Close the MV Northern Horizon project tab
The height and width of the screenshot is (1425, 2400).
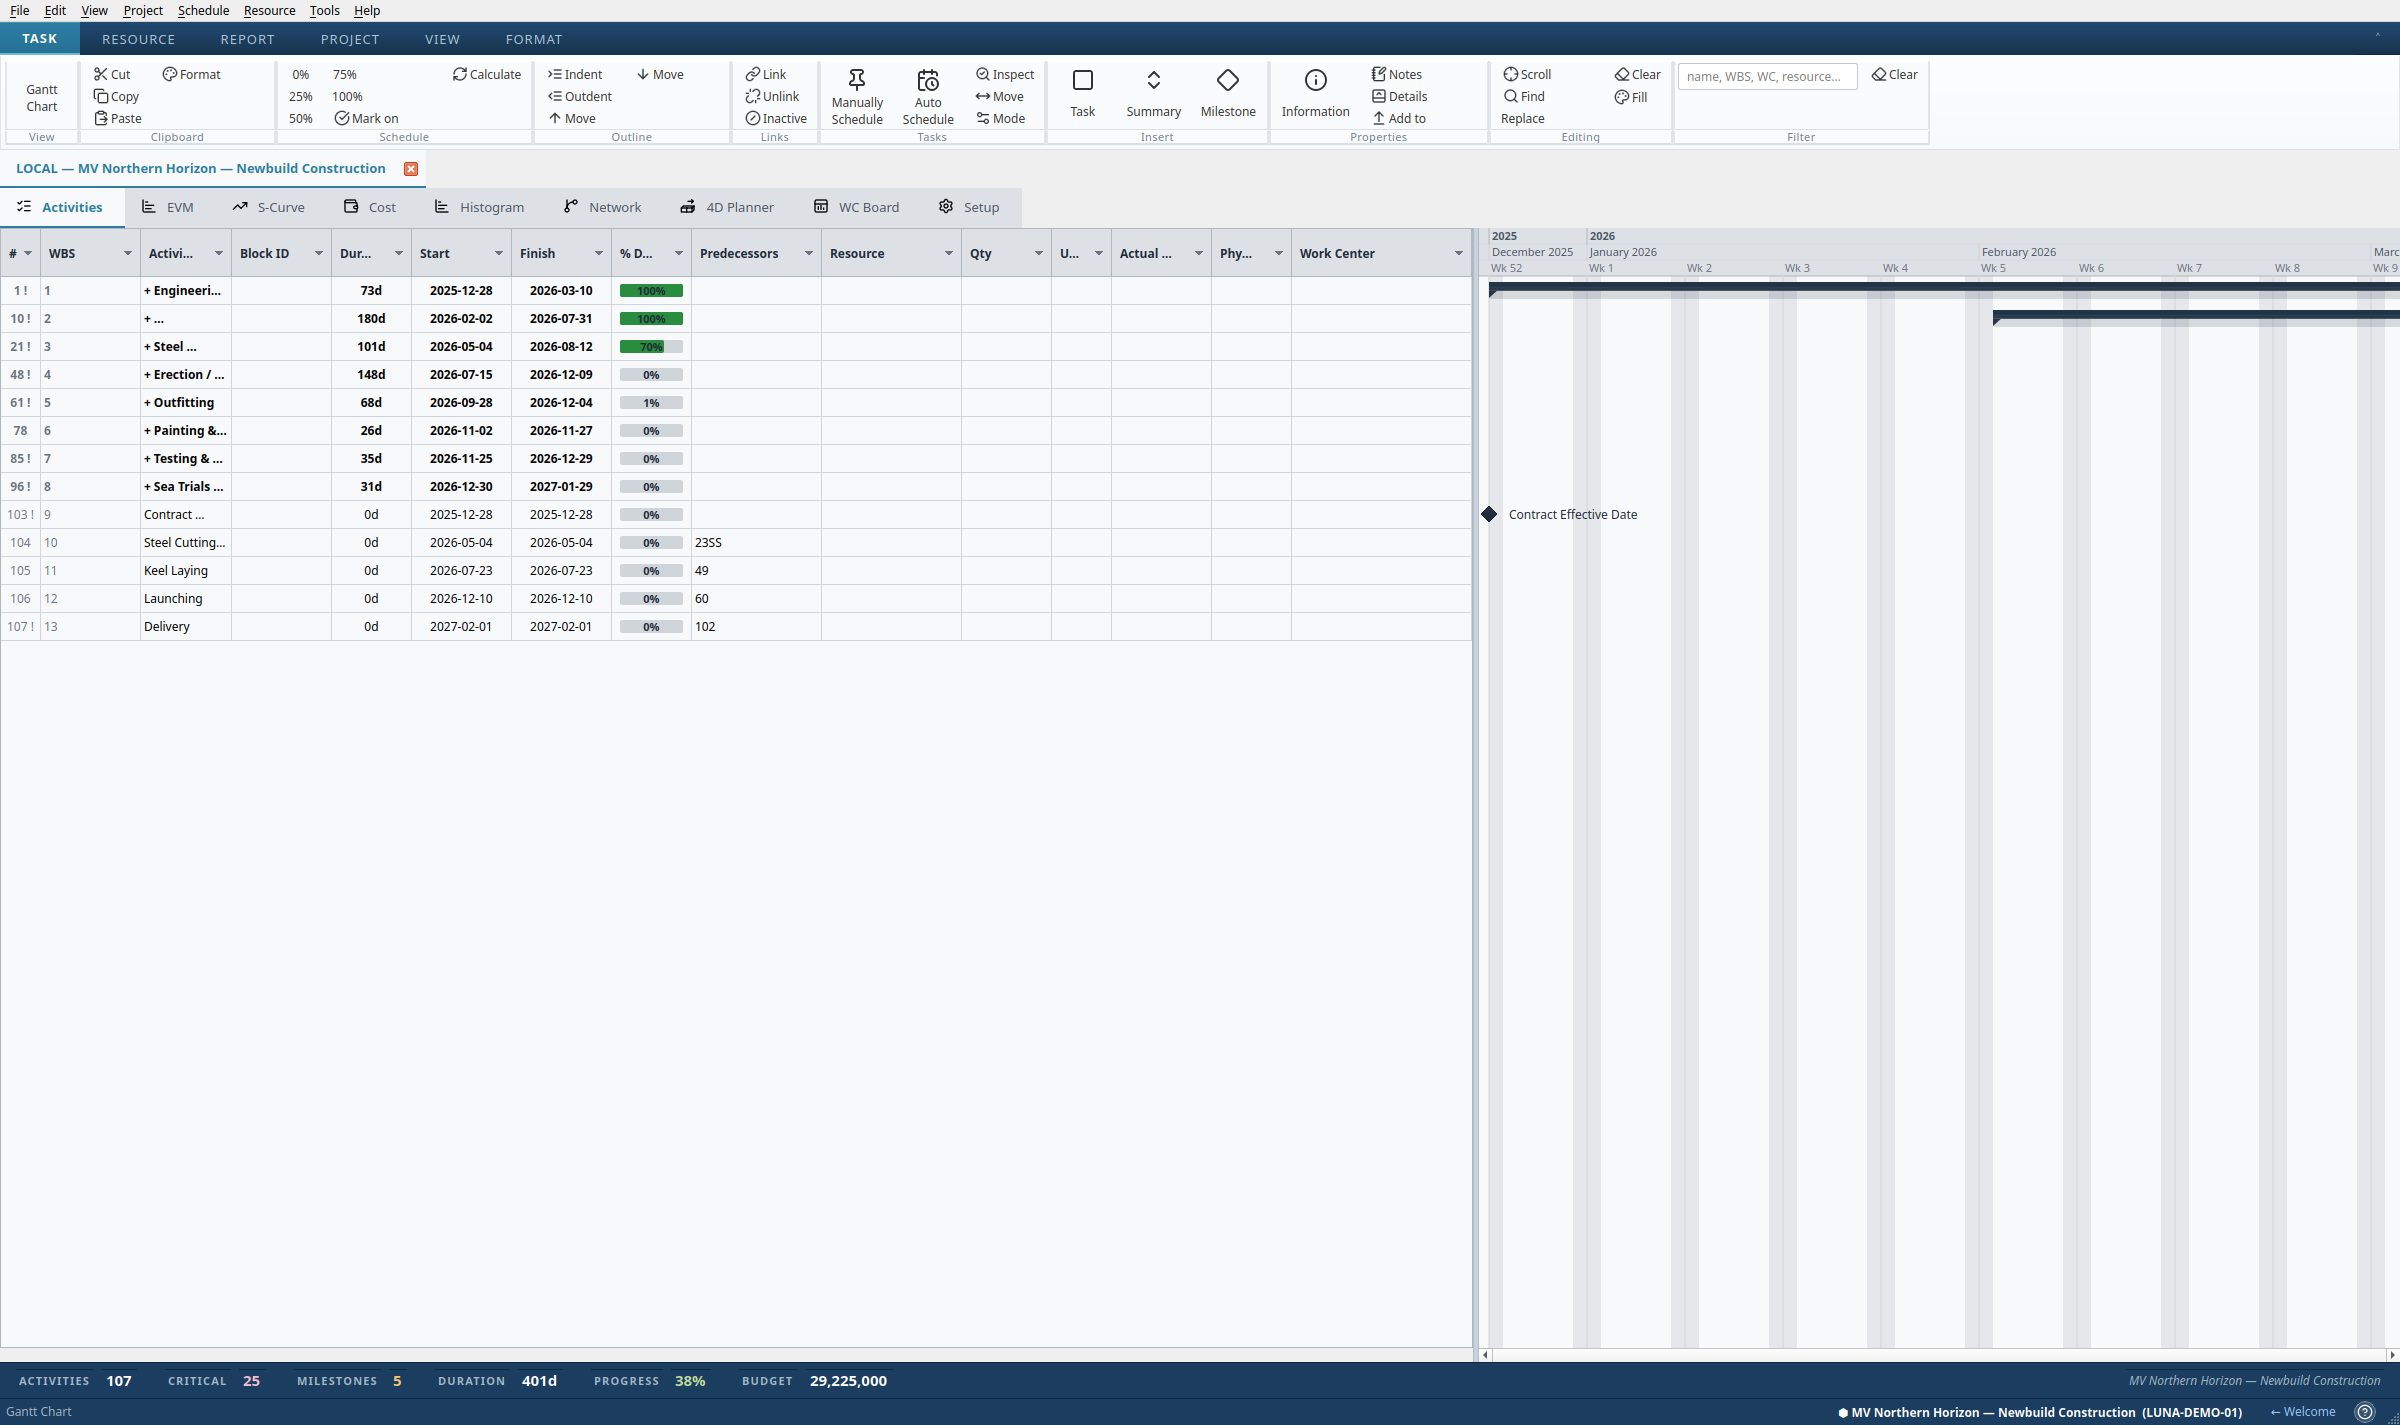click(411, 169)
